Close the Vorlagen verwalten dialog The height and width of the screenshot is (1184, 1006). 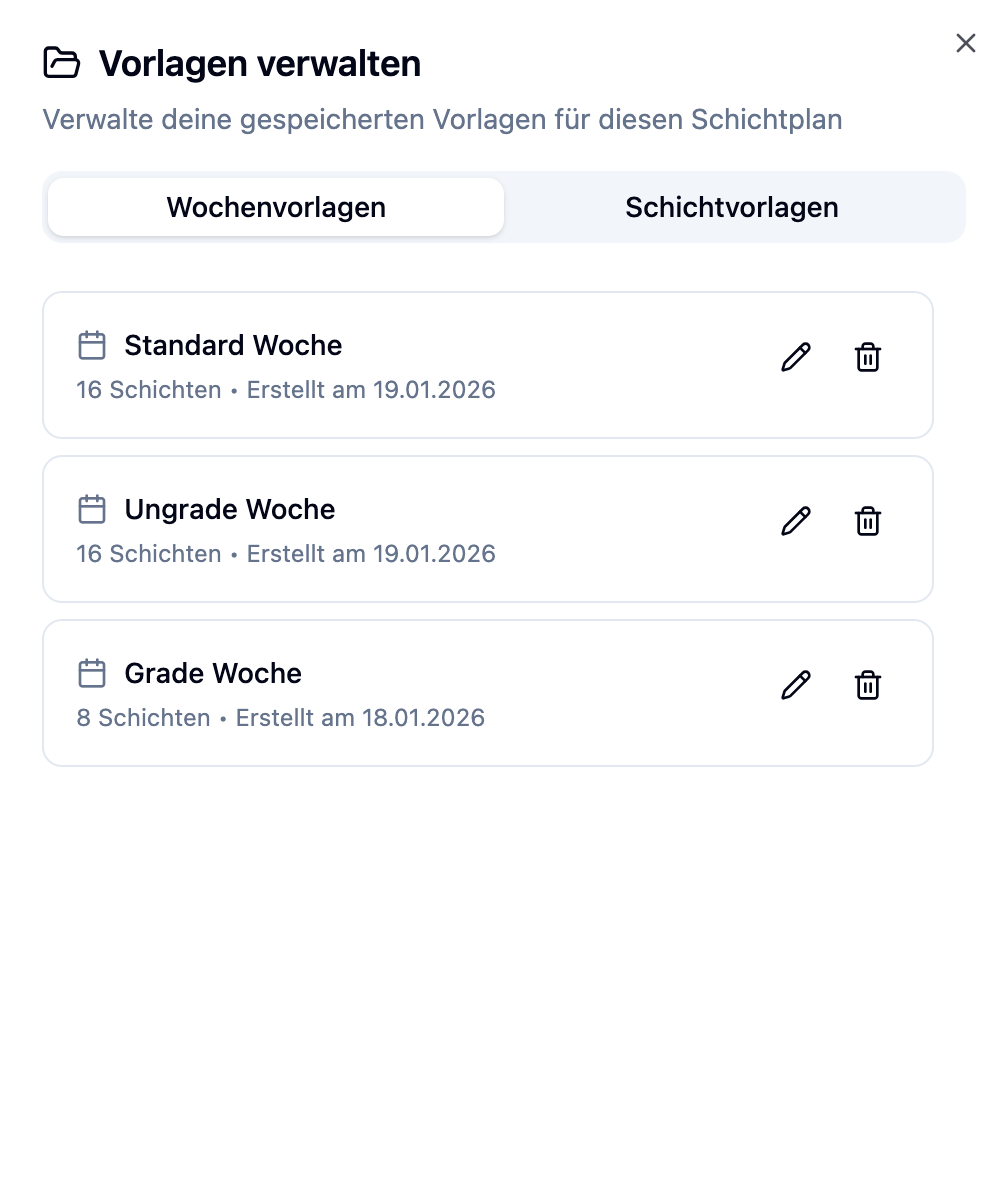point(965,43)
